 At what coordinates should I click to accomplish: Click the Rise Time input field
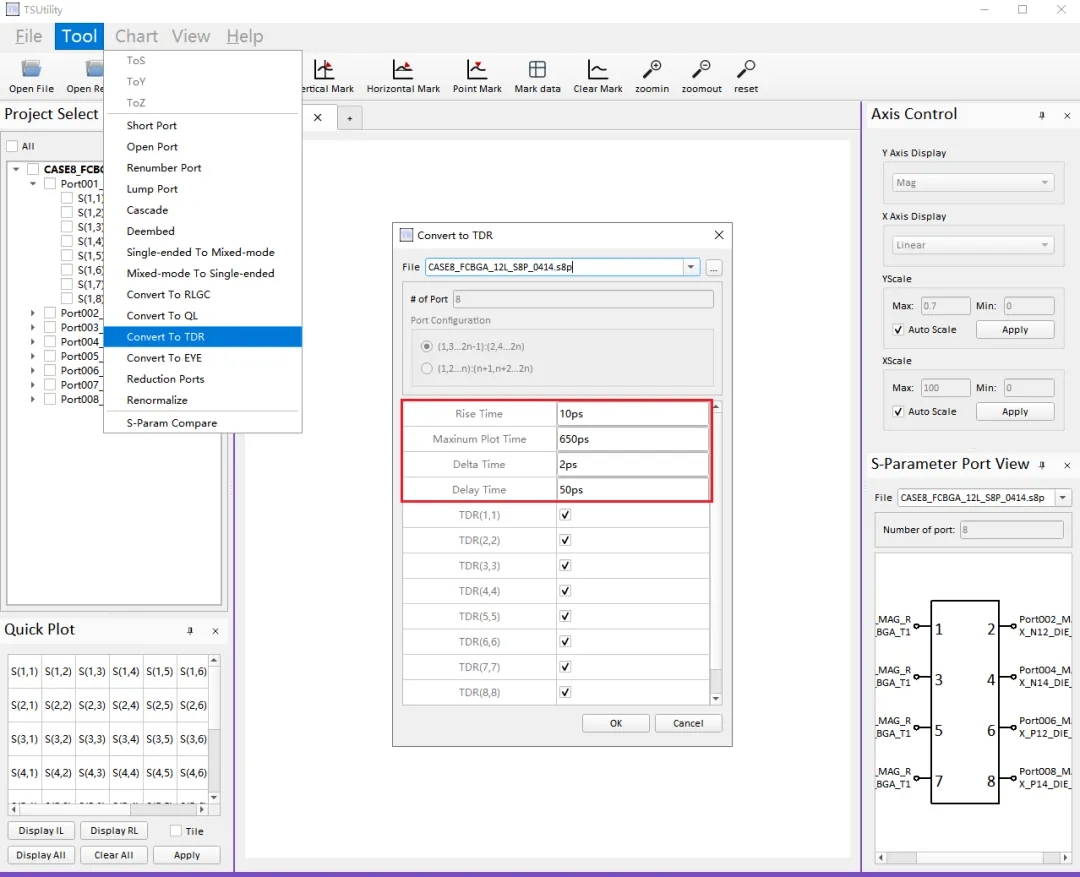click(x=632, y=414)
